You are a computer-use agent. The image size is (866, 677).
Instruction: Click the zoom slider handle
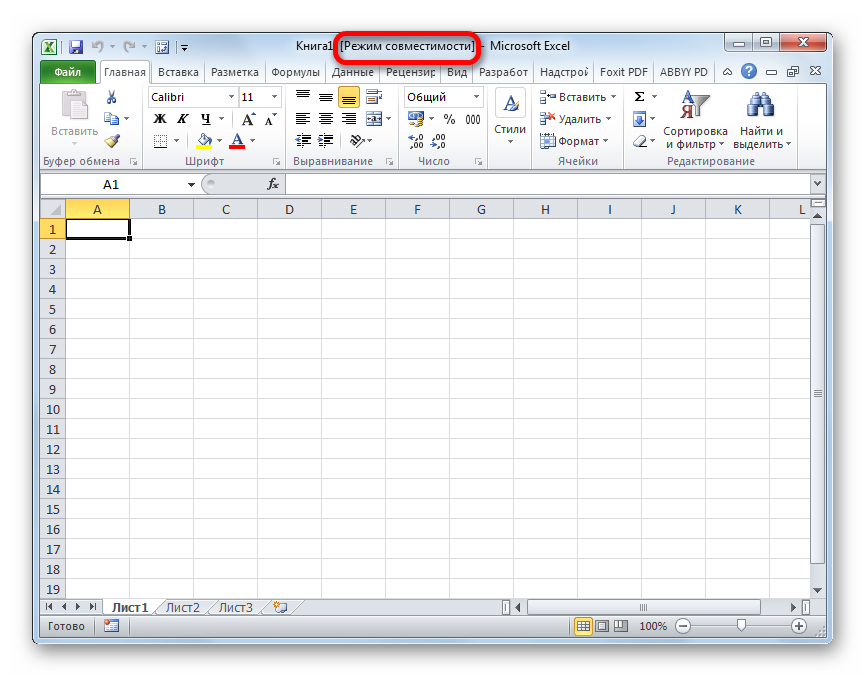[741, 626]
